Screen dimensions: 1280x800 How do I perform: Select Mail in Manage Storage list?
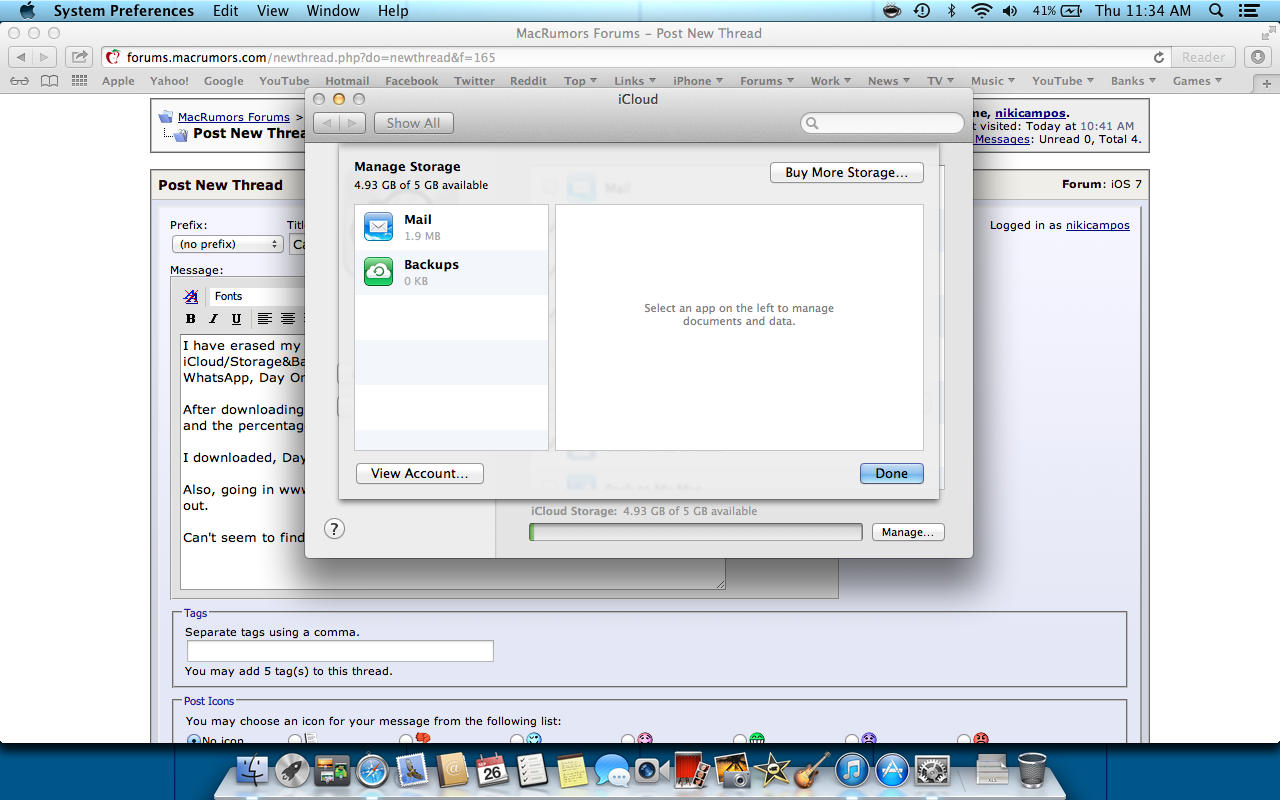coord(451,227)
